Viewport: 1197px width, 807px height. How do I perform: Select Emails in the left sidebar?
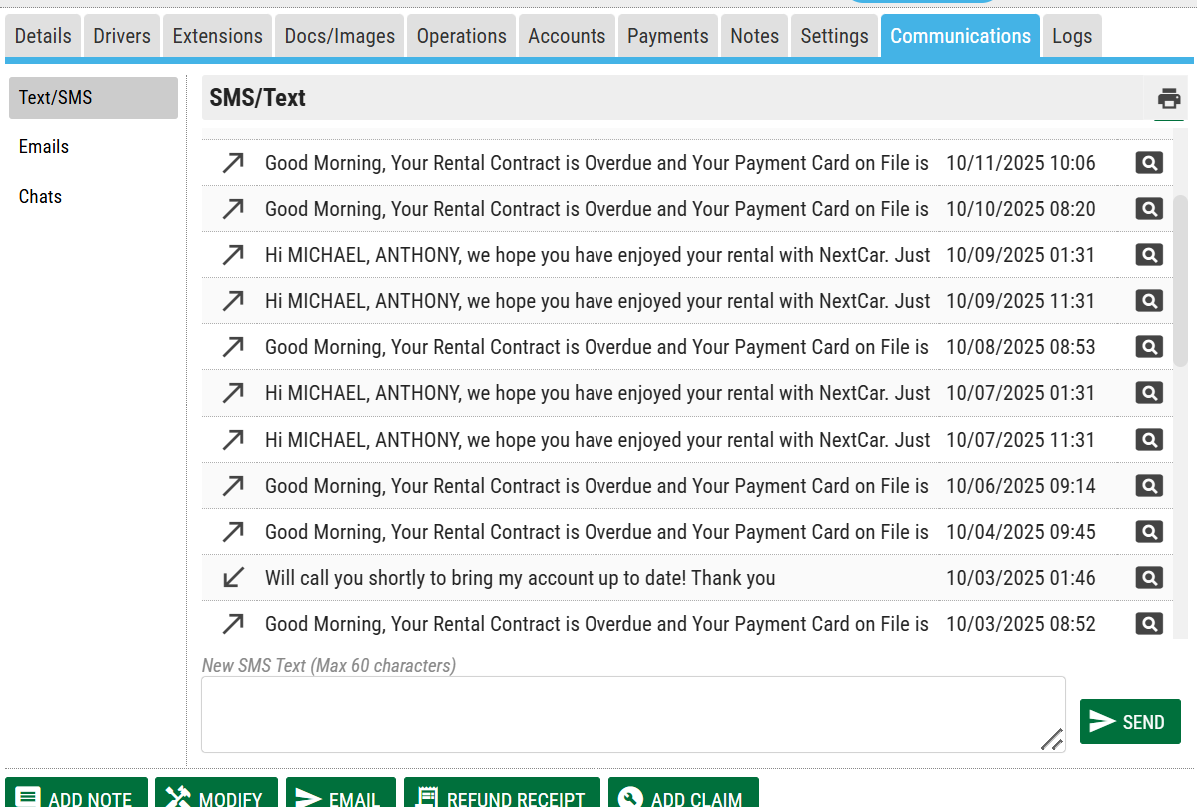(x=44, y=147)
